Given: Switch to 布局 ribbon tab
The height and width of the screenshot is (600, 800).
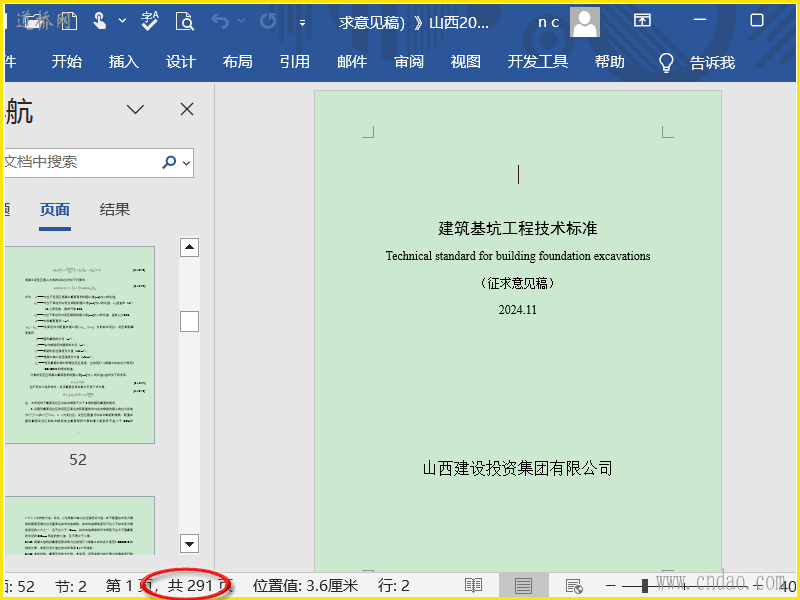Looking at the screenshot, I should pos(238,62).
